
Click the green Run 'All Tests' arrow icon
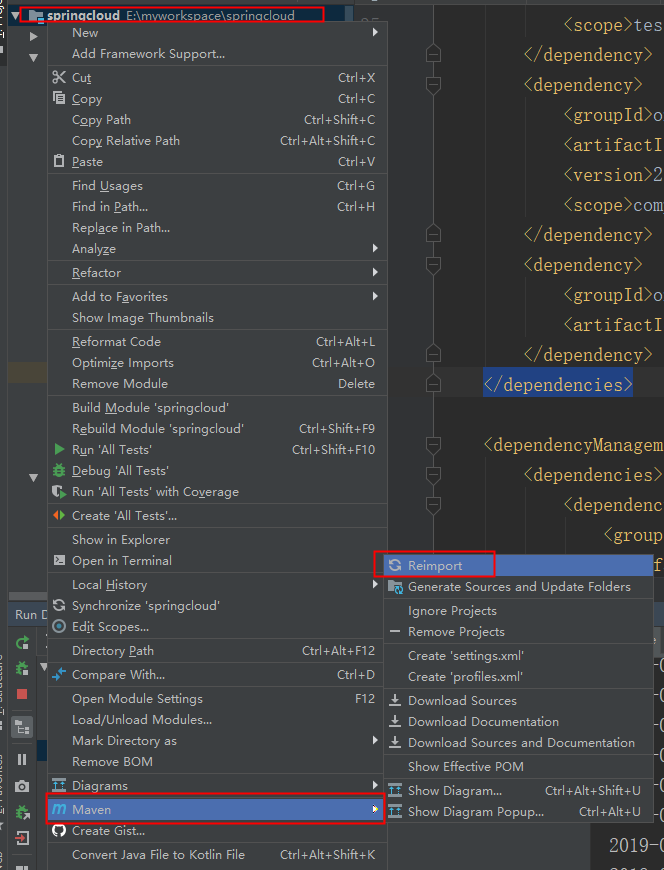[x=59, y=449]
